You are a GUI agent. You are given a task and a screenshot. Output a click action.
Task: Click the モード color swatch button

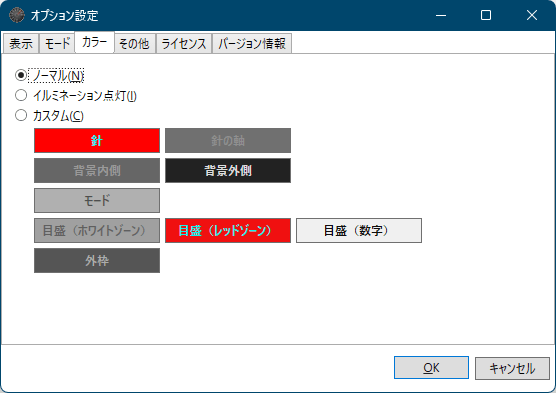point(97,200)
